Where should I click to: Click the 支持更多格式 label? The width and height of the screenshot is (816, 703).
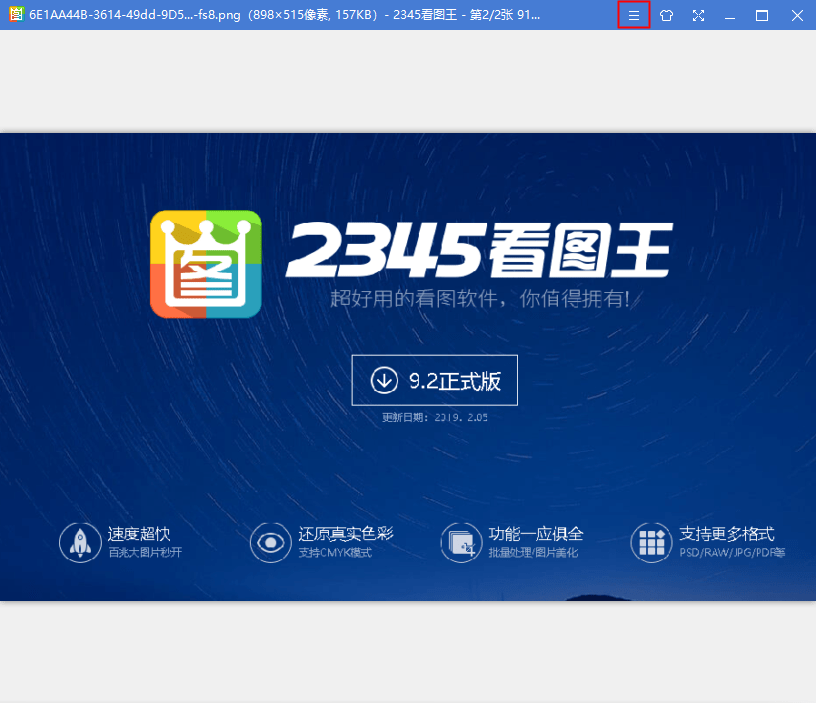tap(726, 534)
